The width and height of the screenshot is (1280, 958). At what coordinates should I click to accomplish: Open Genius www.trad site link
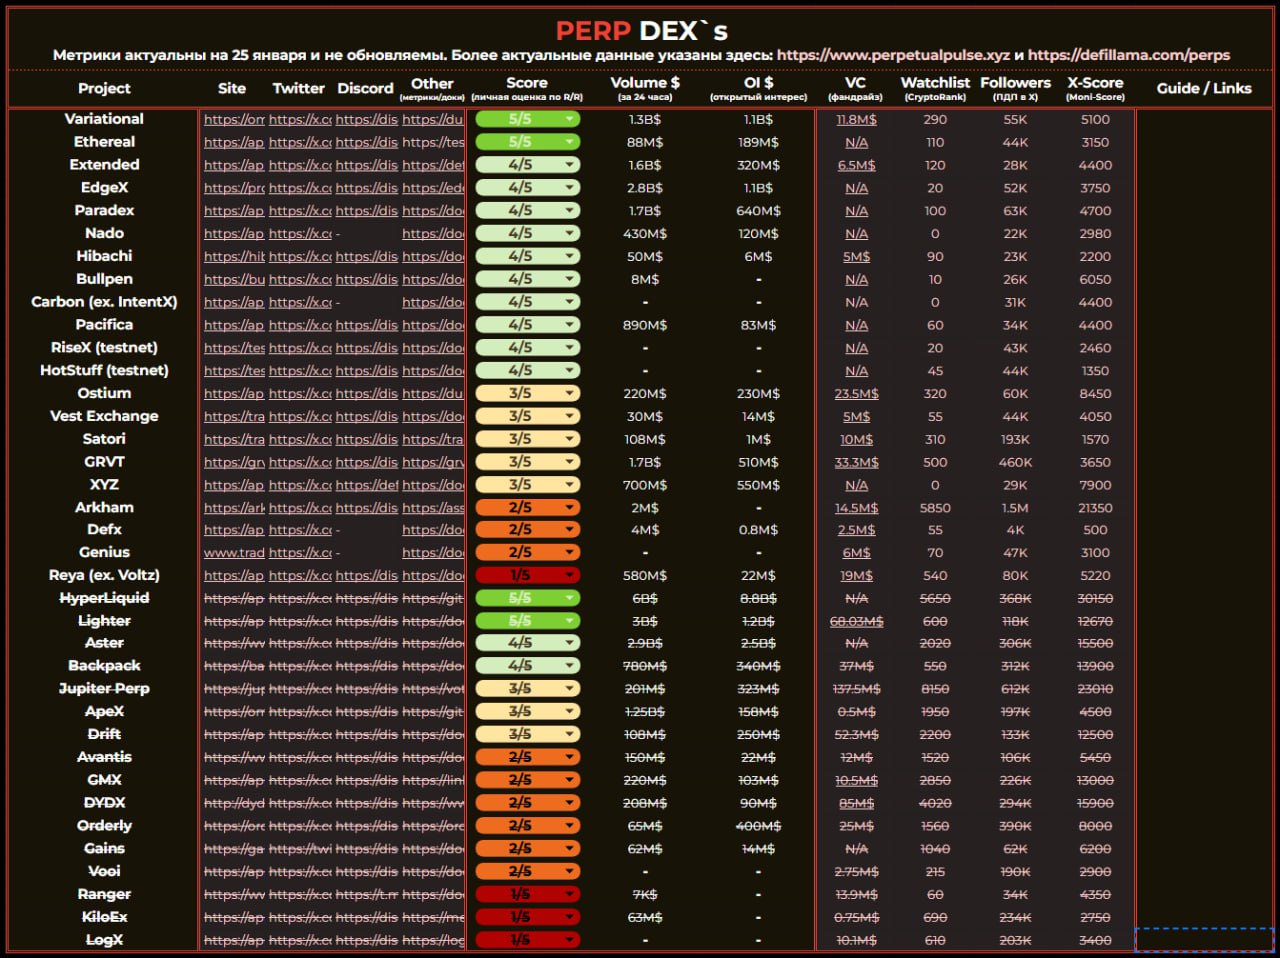(x=234, y=553)
